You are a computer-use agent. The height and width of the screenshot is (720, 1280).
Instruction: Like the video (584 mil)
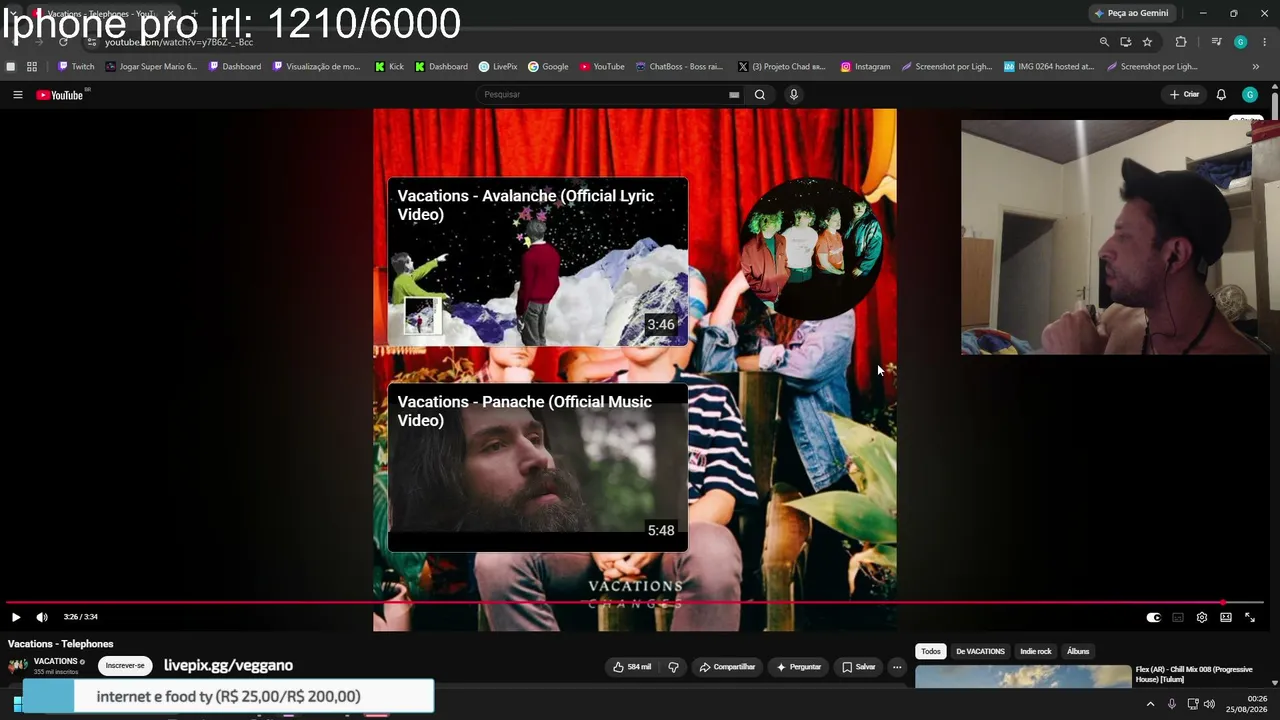click(632, 667)
